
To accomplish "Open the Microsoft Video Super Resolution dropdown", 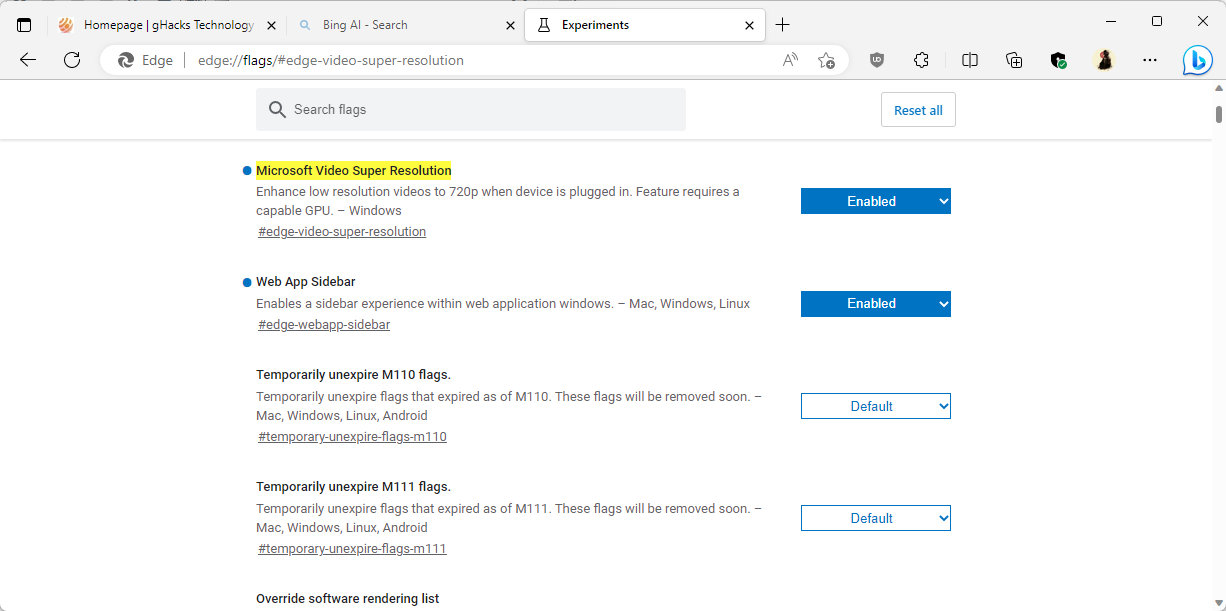I will tap(875, 200).
